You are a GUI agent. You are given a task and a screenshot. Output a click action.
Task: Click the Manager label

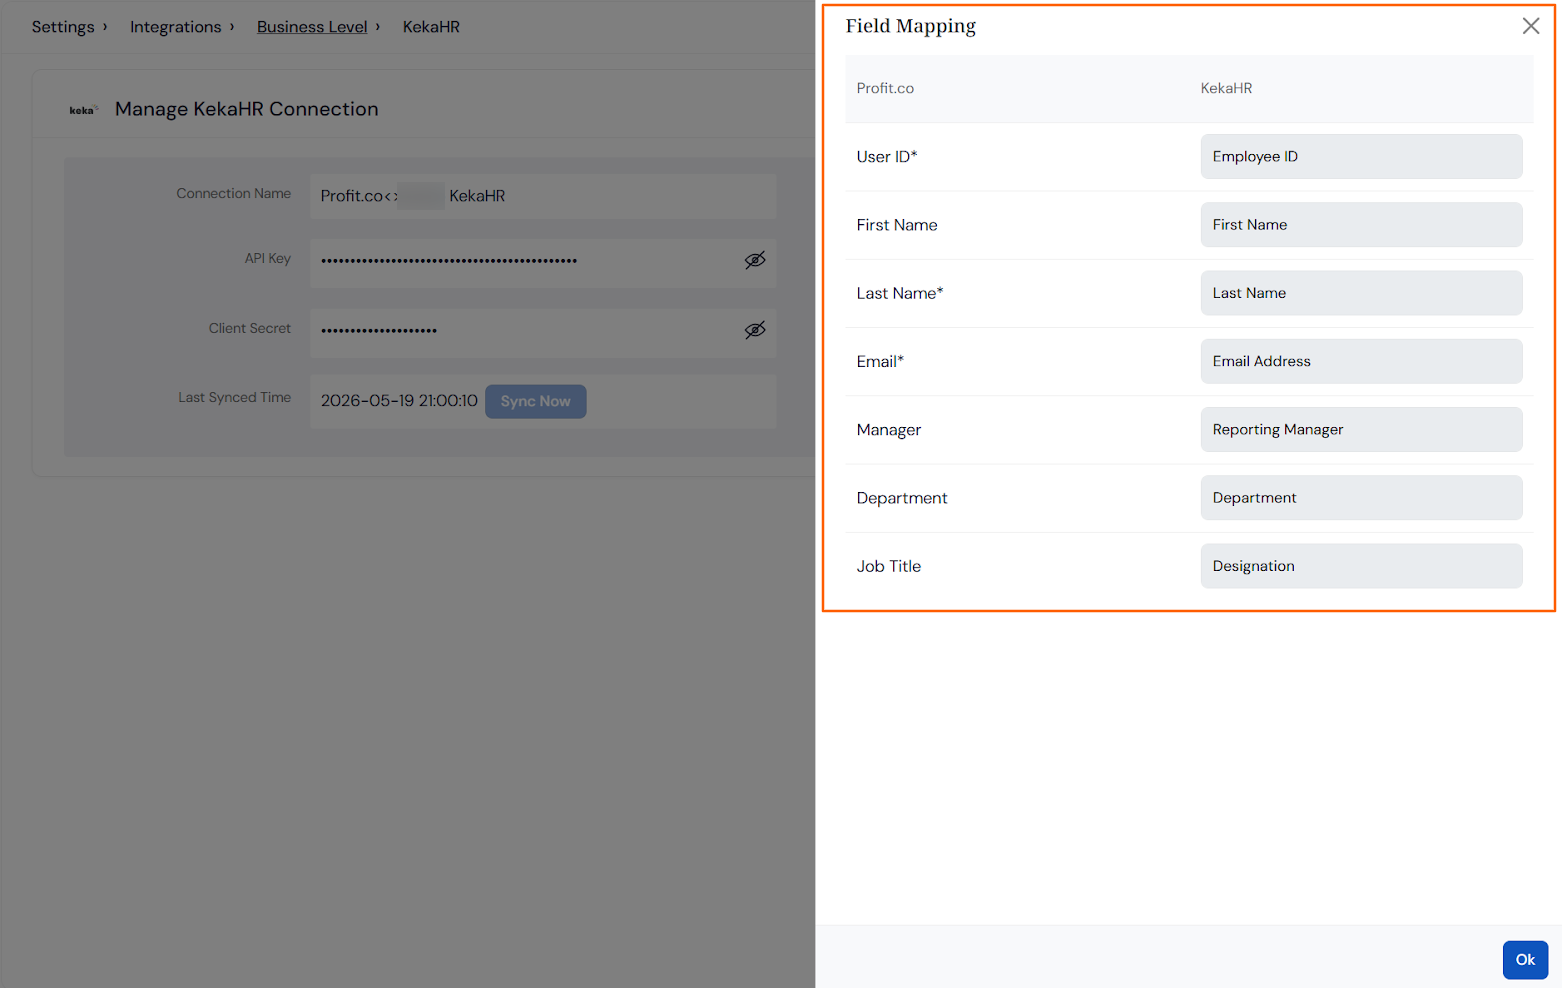click(889, 430)
